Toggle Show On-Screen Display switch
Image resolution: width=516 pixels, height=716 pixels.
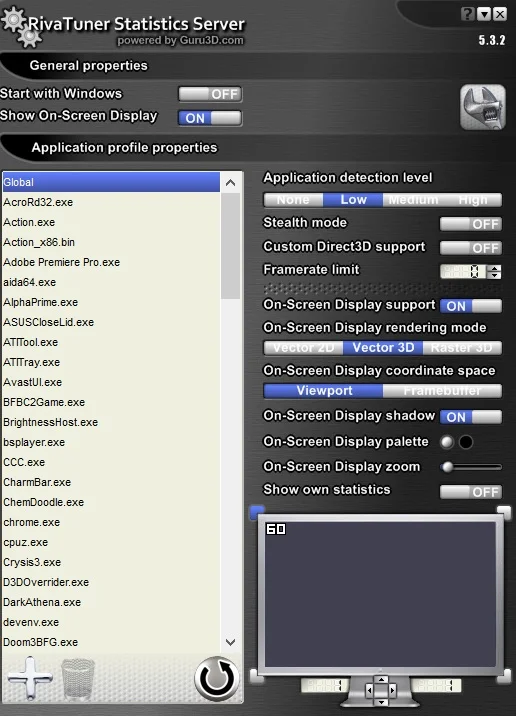[x=210, y=118]
